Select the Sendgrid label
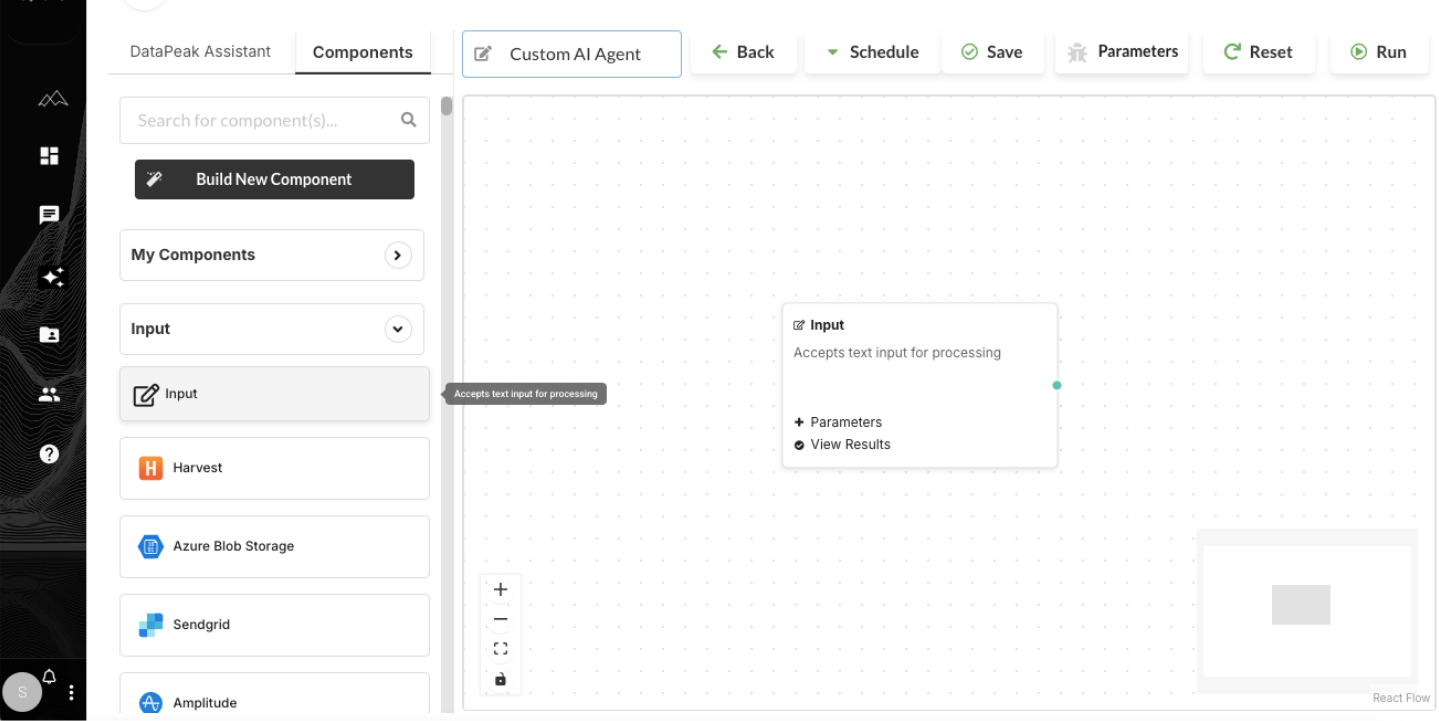The width and height of the screenshot is (1439, 721). point(201,625)
